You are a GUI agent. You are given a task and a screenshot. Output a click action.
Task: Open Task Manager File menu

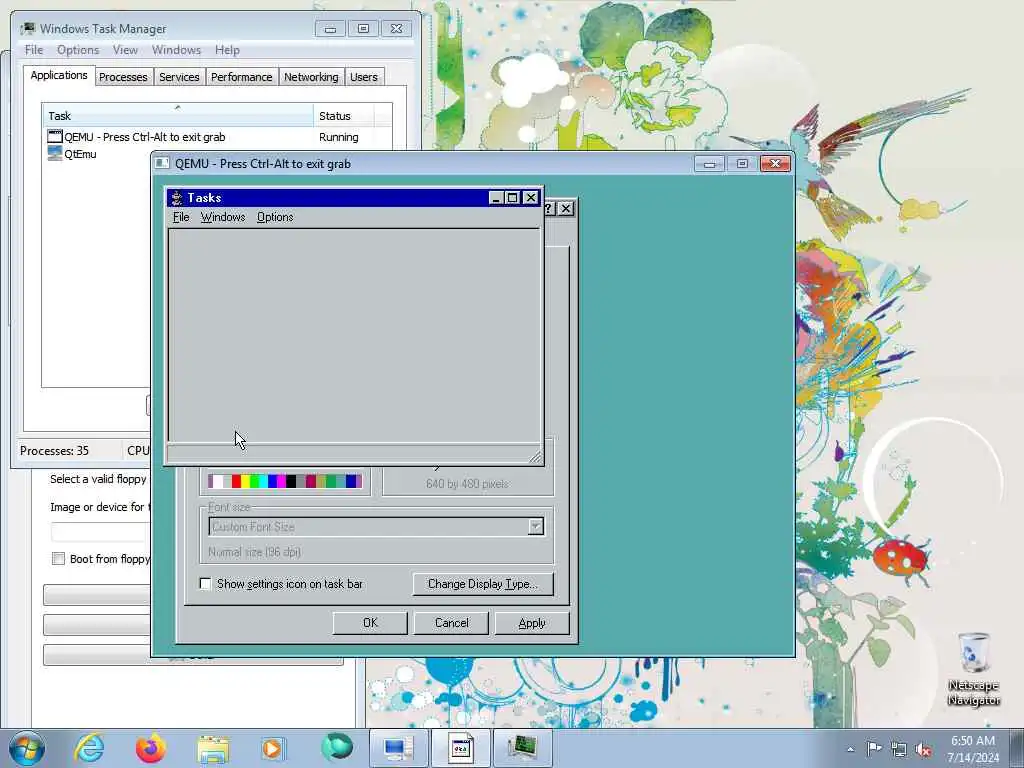(34, 50)
